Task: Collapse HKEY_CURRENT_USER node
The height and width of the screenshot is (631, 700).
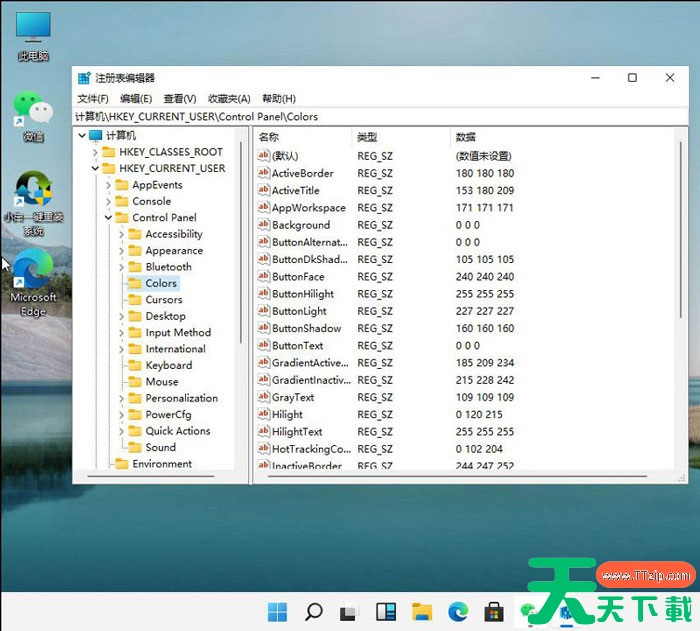Action: pos(95,168)
